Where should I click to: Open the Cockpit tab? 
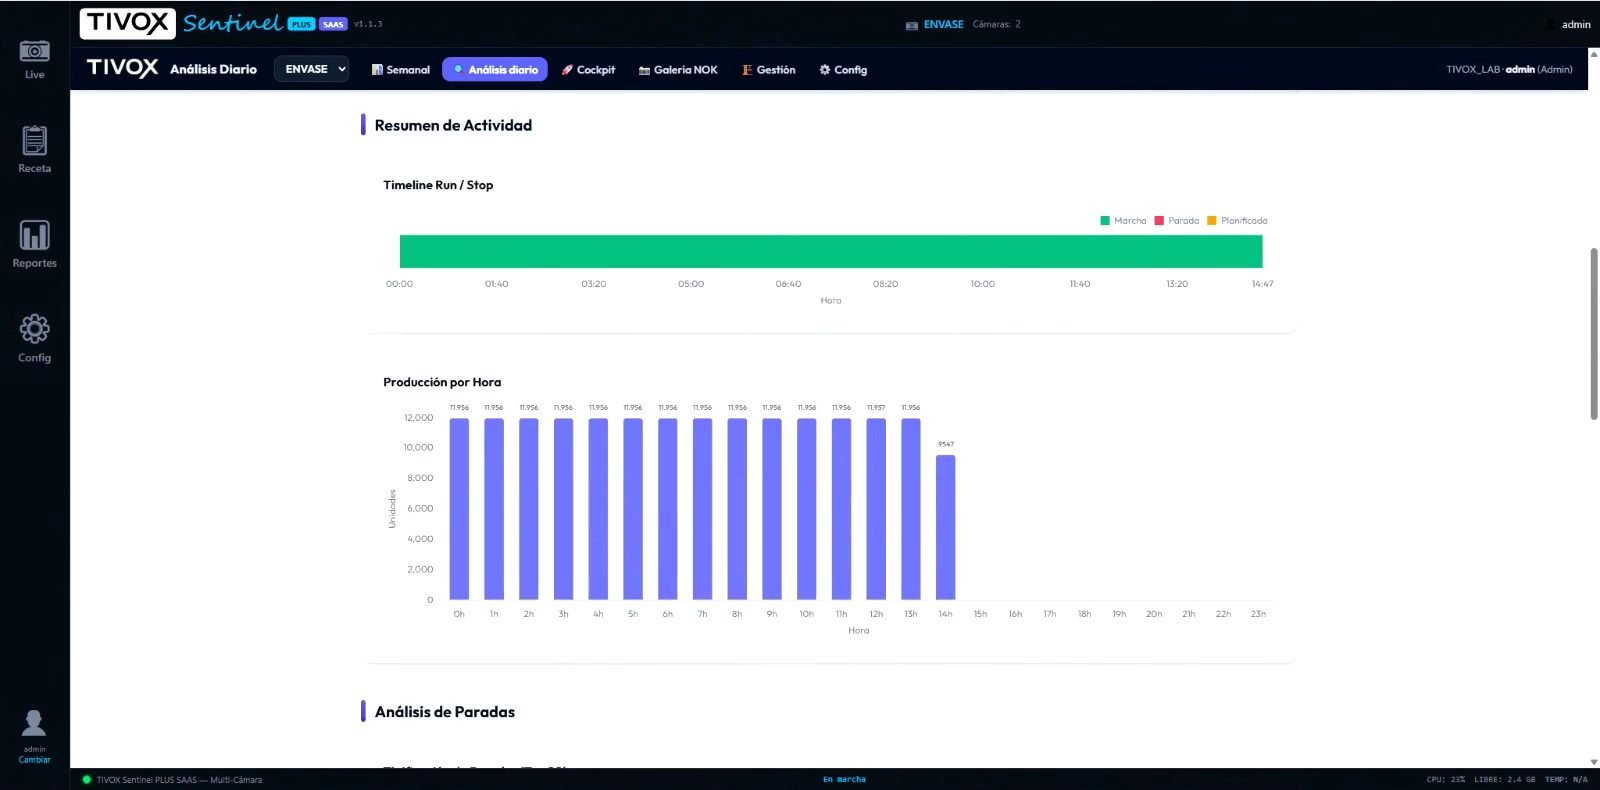[x=588, y=70]
